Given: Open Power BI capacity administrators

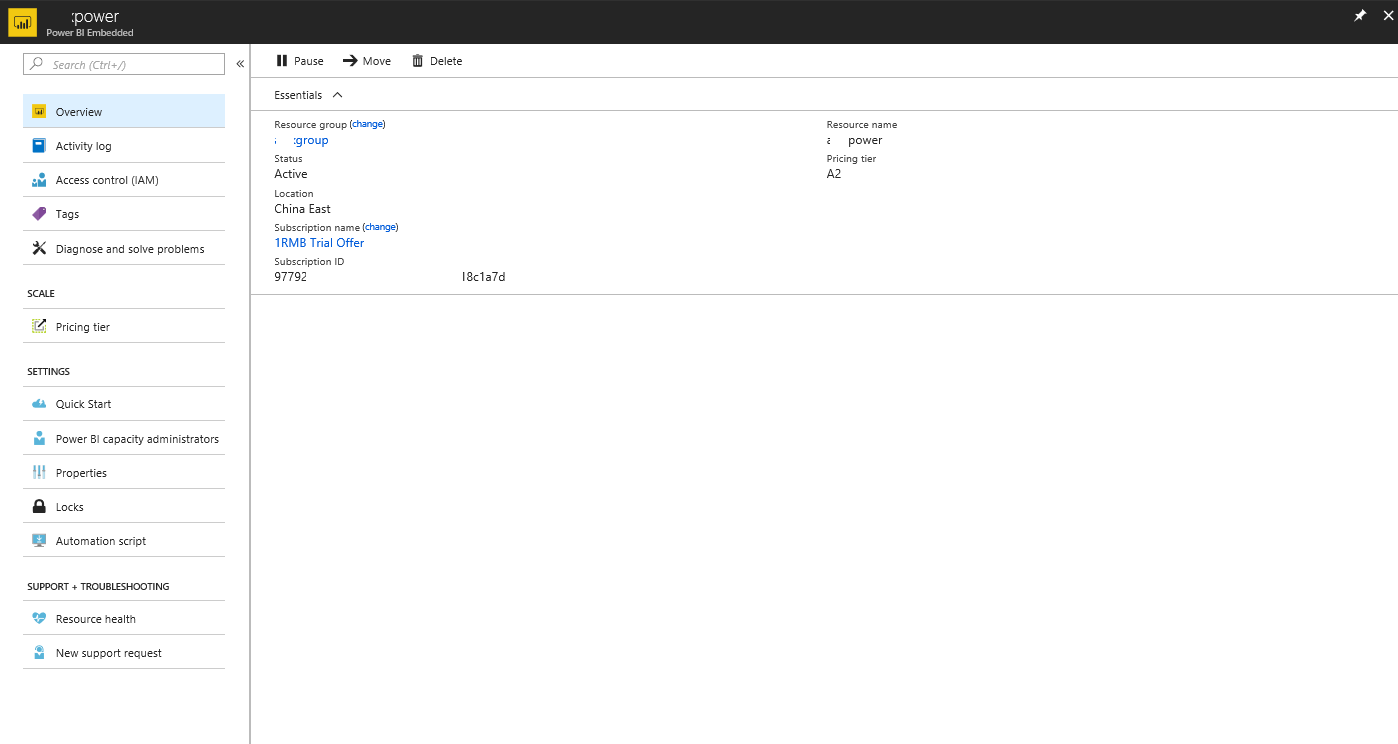Looking at the screenshot, I should [137, 439].
